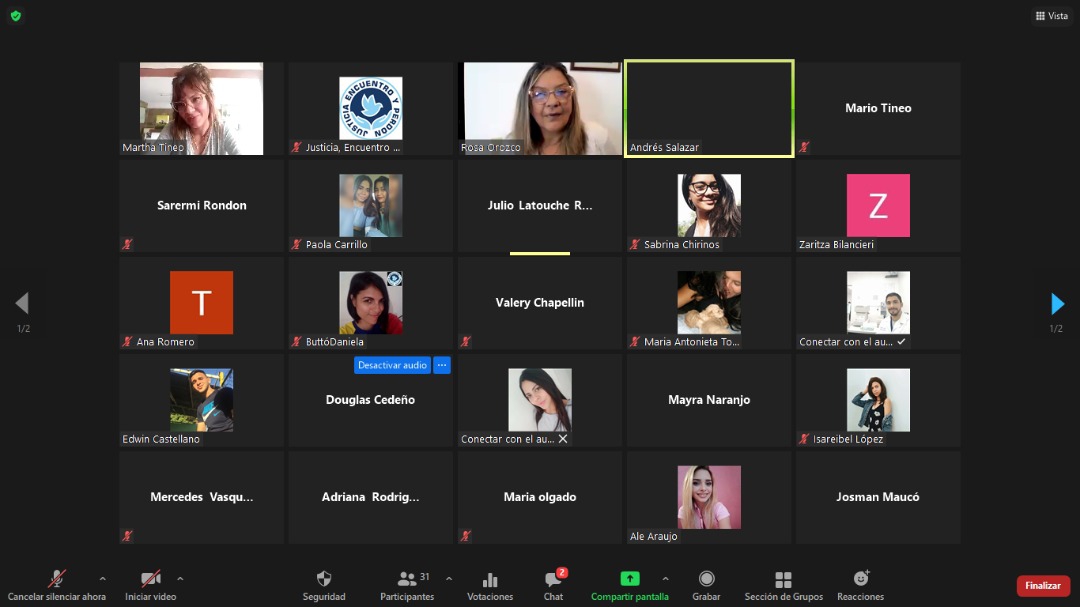Viewport: 1080px width, 607px height.
Task: Click the muted mic icon beside Sabrina Chirinos
Action: (x=635, y=244)
